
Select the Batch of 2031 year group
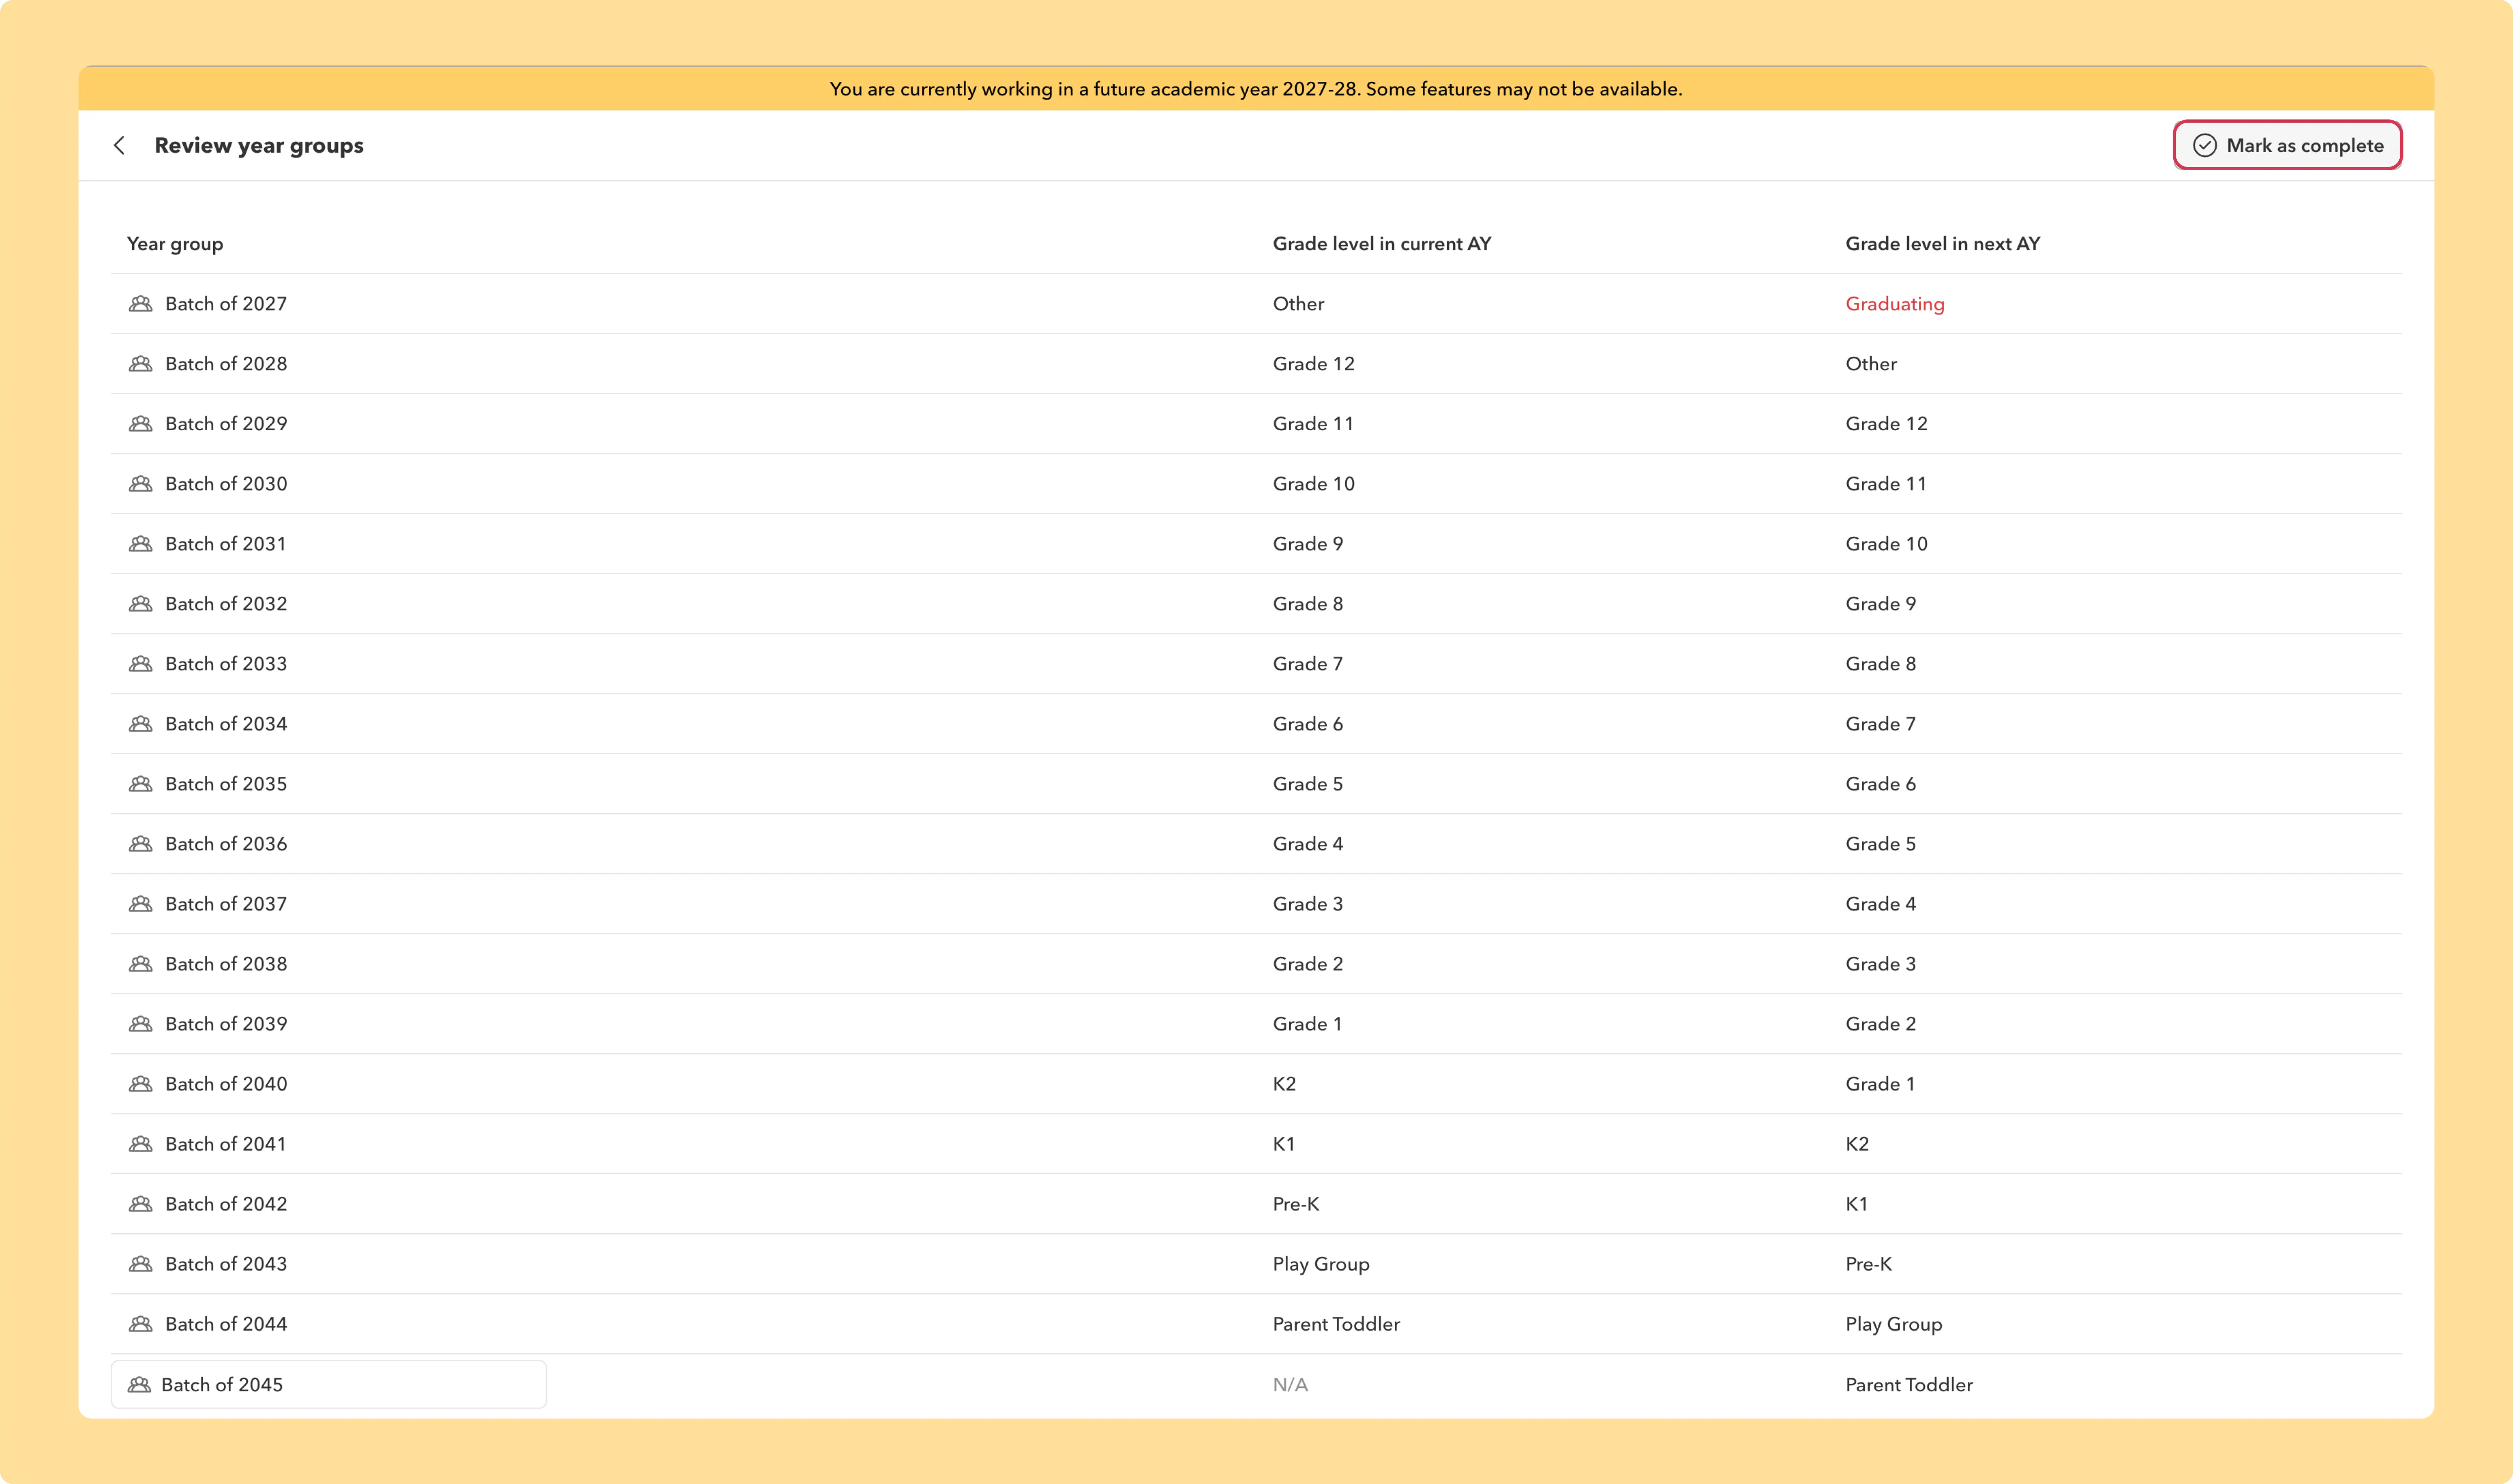pyautogui.click(x=1256, y=544)
